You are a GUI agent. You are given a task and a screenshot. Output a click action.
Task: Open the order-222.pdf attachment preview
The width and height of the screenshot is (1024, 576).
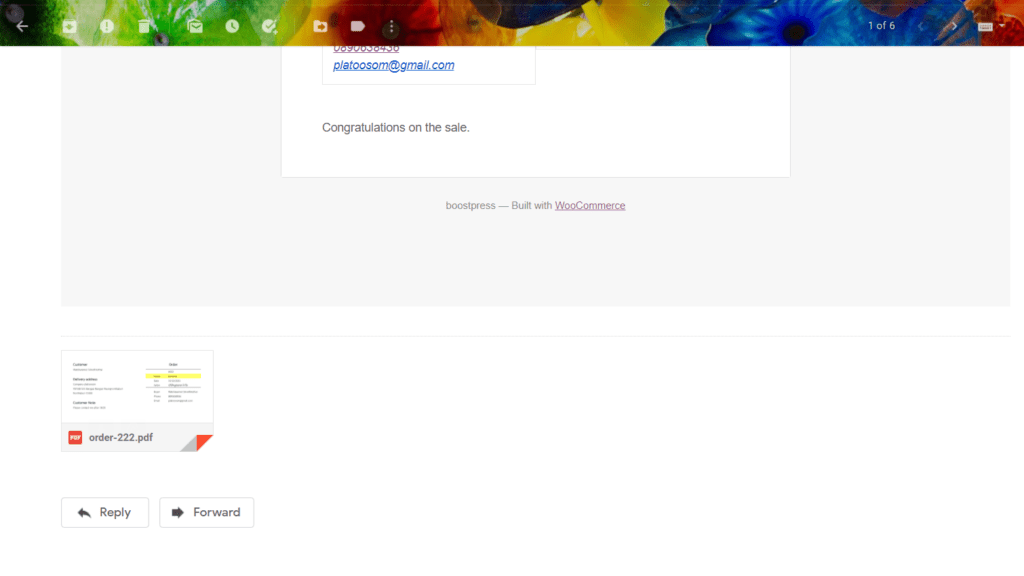tap(137, 401)
